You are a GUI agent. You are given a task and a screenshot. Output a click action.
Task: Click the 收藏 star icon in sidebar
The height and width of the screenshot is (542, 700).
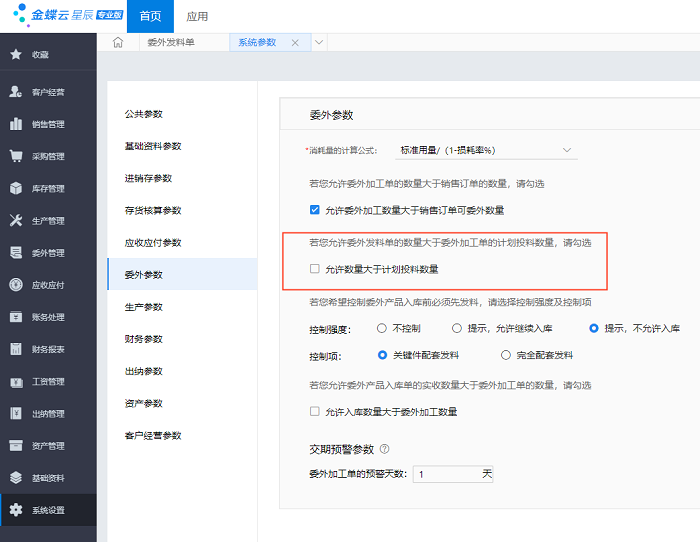(16, 54)
